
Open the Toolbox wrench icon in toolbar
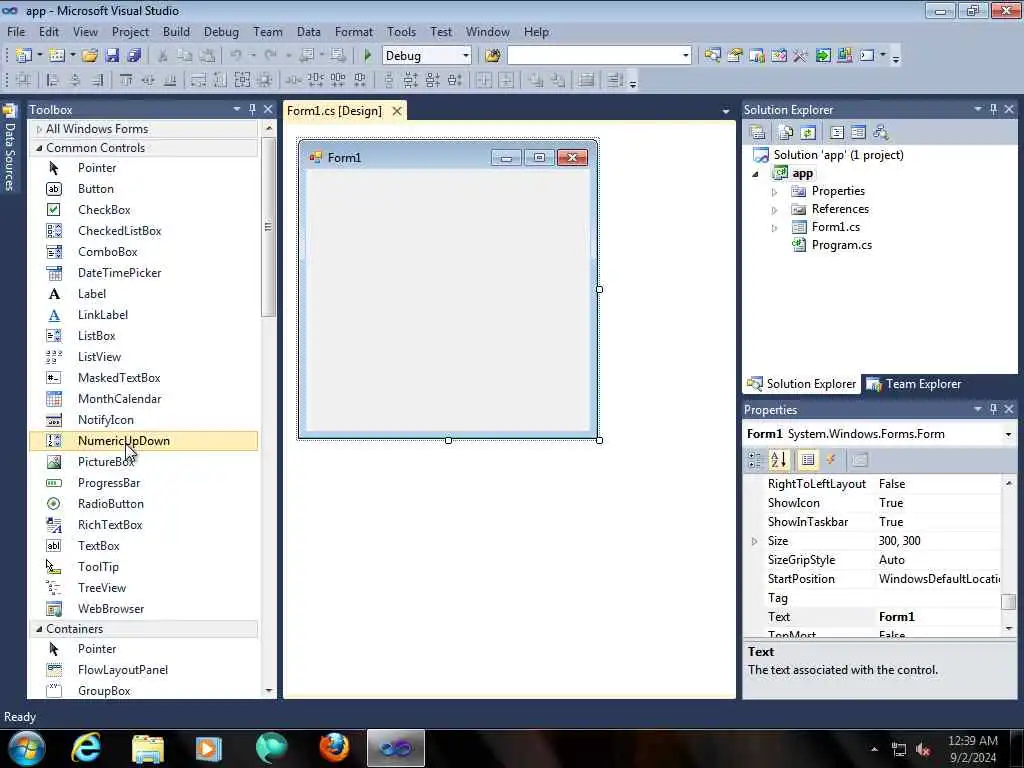pos(801,56)
